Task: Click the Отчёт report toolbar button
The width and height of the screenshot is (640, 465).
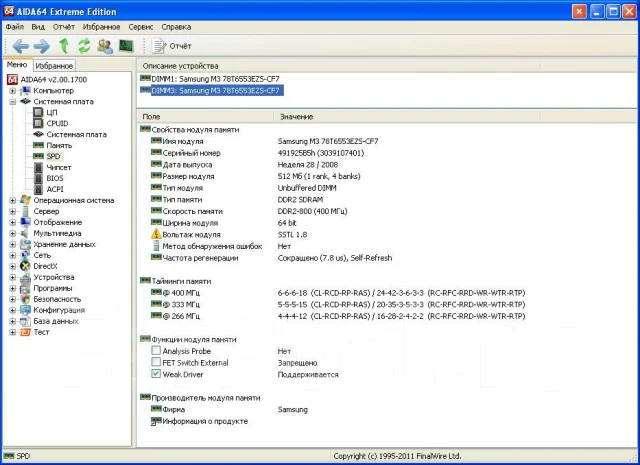Action: 171,46
